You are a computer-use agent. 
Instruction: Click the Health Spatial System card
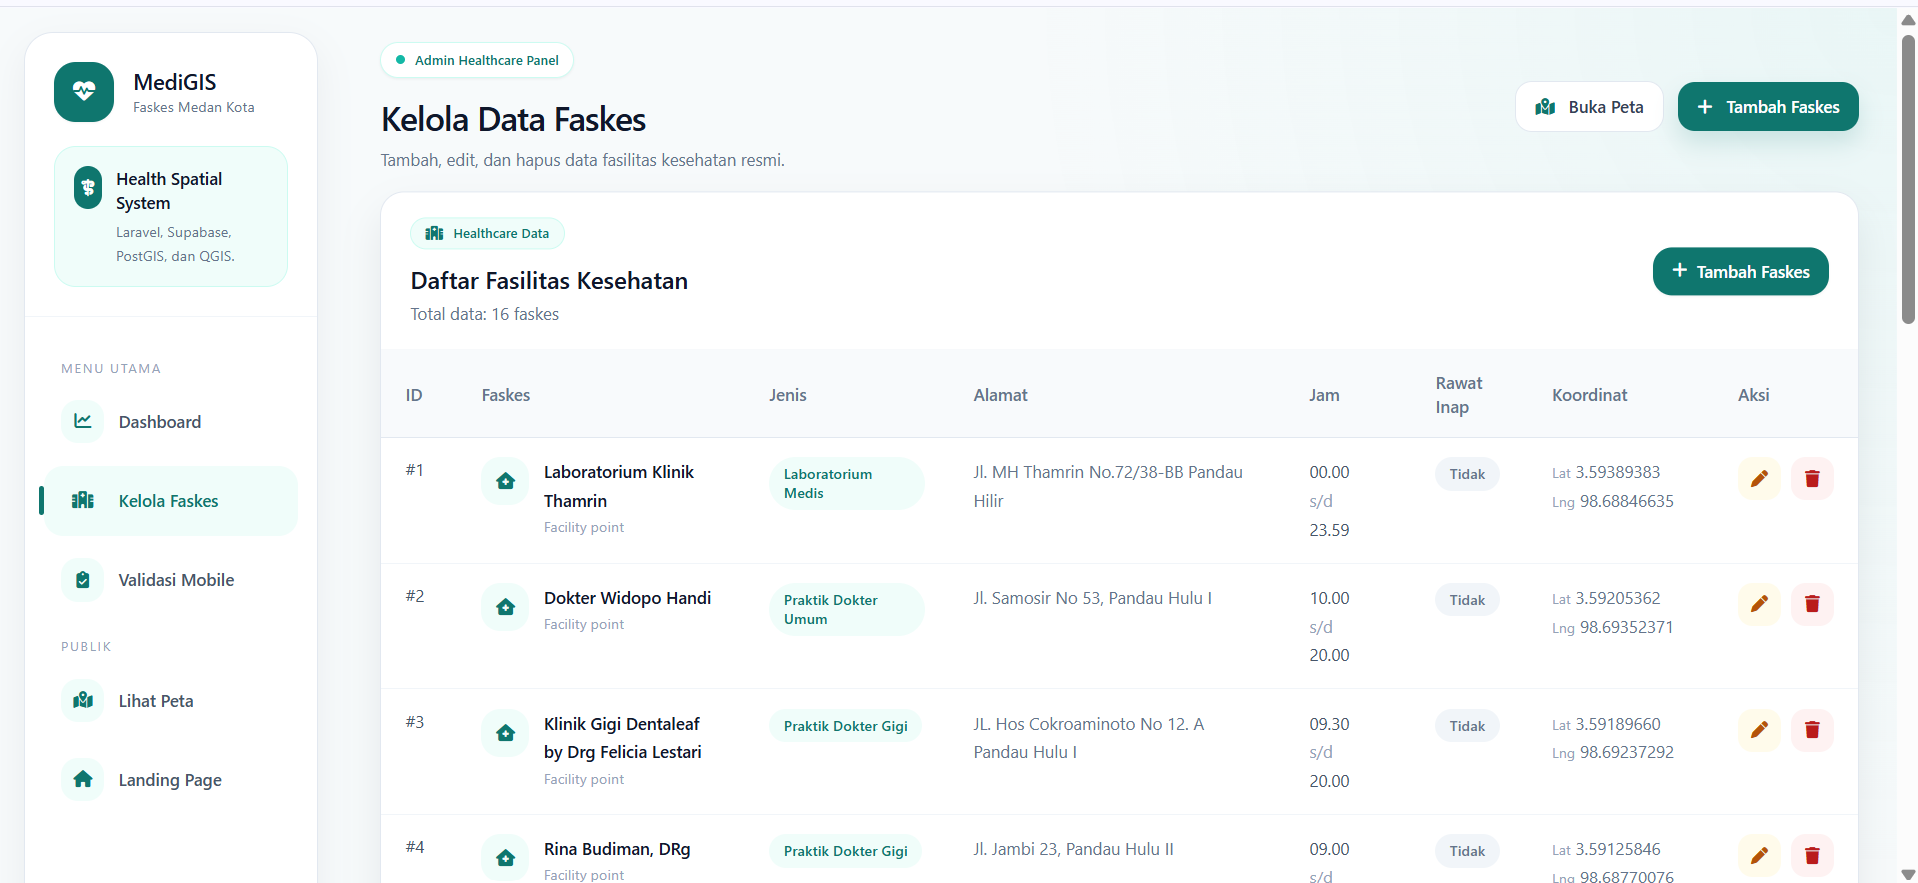(171, 217)
